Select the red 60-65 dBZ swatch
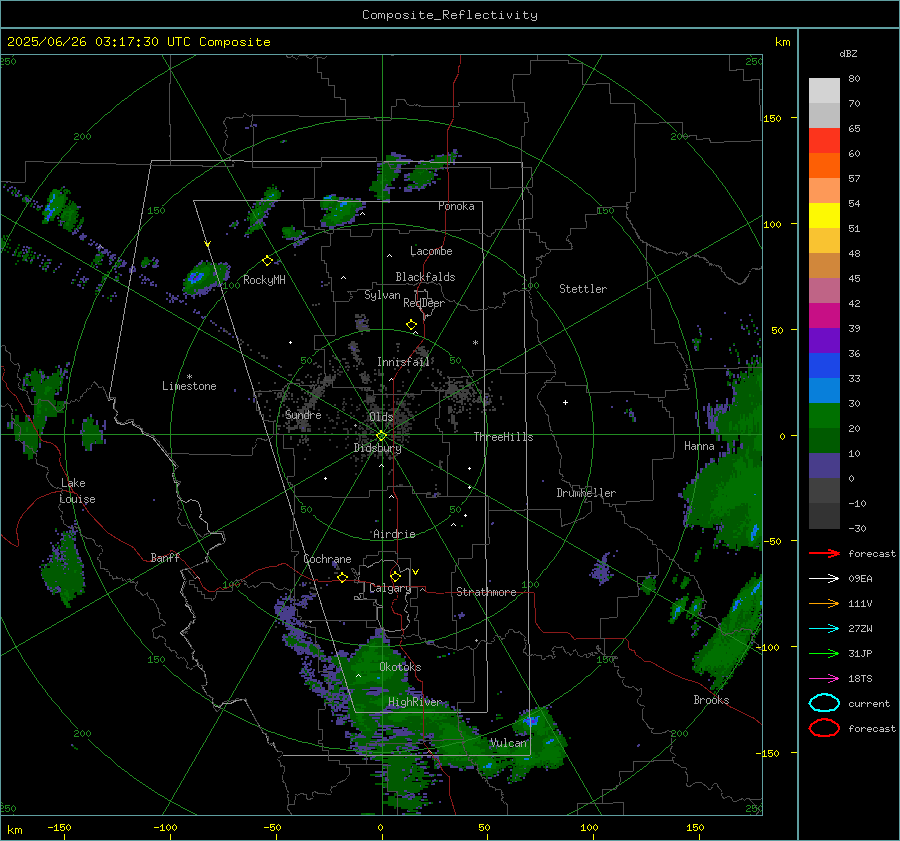The height and width of the screenshot is (841, 900). pyautogui.click(x=824, y=141)
